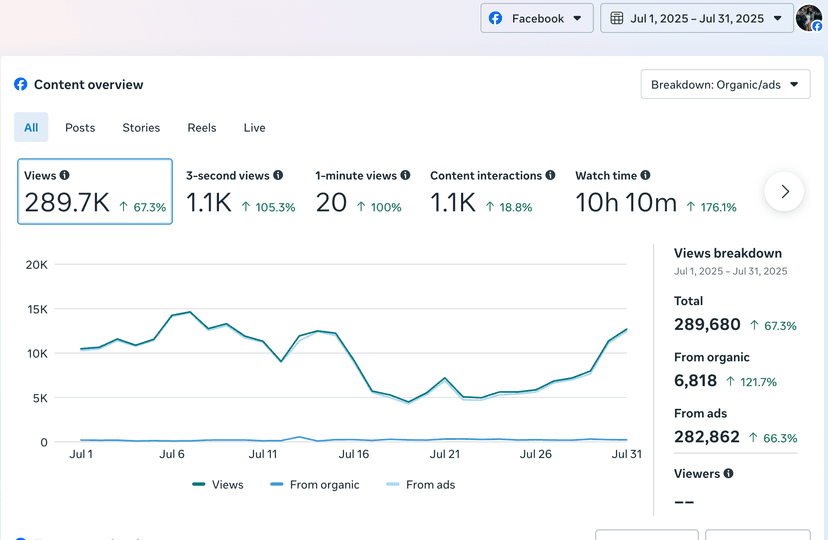Viewport: 828px width, 540px height.
Task: Click the 20K label on chart y-axis
Action: tap(36, 265)
